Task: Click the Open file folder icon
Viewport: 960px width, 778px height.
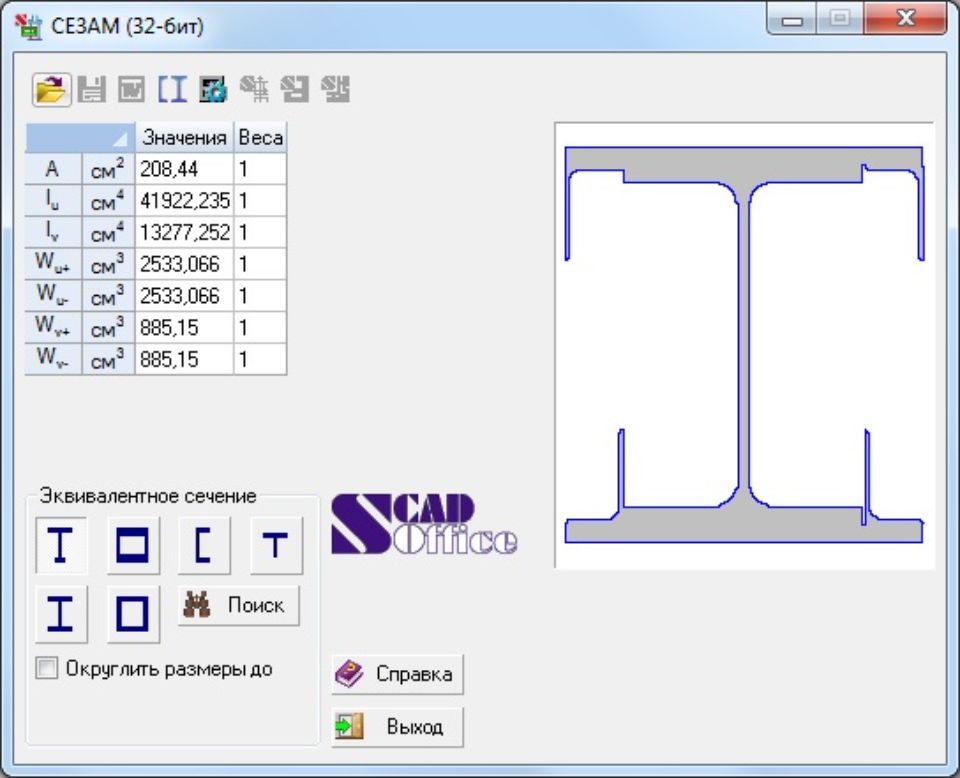Action: (50, 90)
